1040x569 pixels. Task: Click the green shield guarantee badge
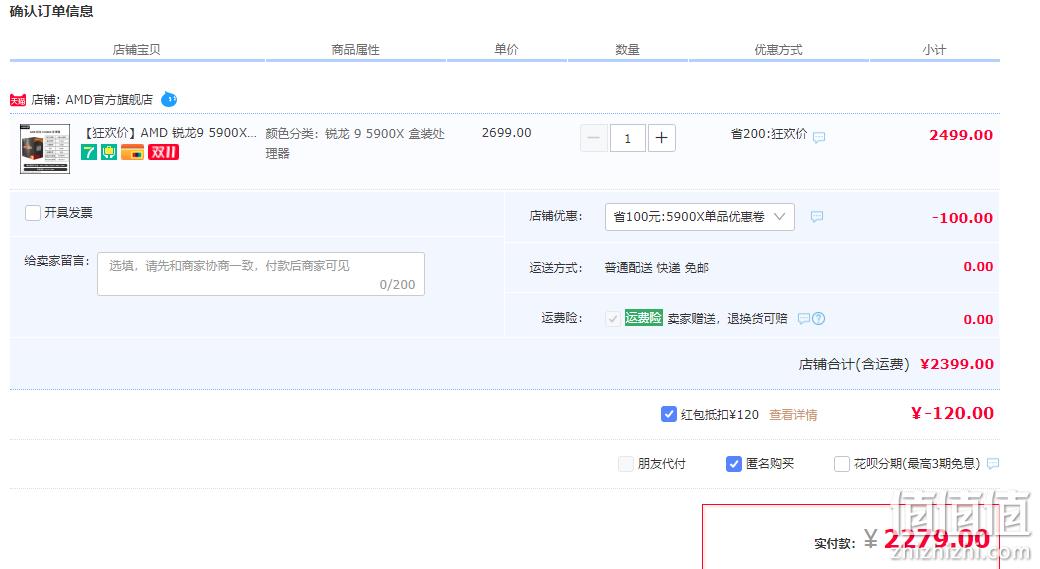tap(109, 153)
